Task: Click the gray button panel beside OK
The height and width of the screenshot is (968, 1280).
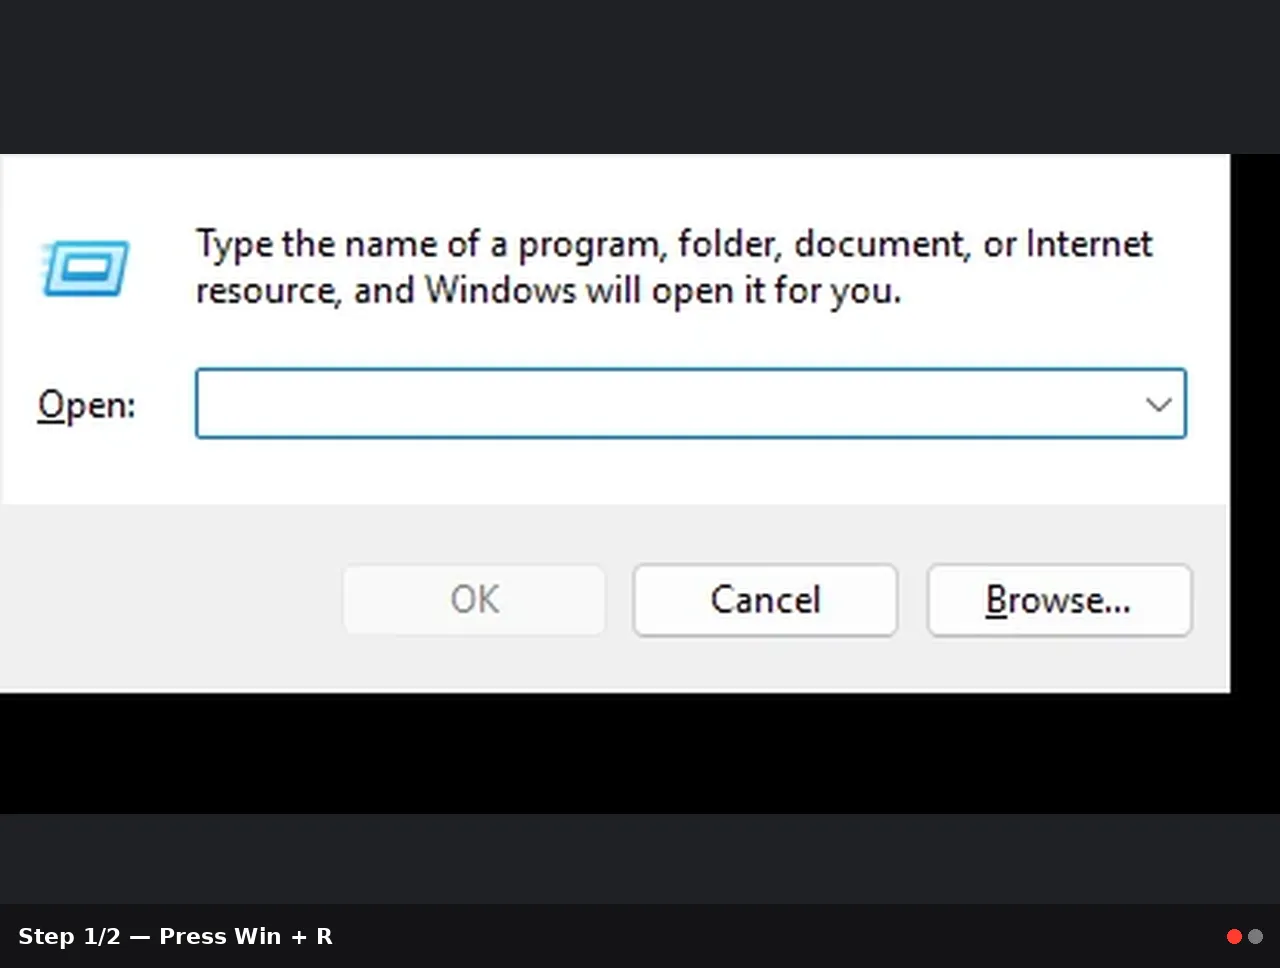Action: coord(170,600)
